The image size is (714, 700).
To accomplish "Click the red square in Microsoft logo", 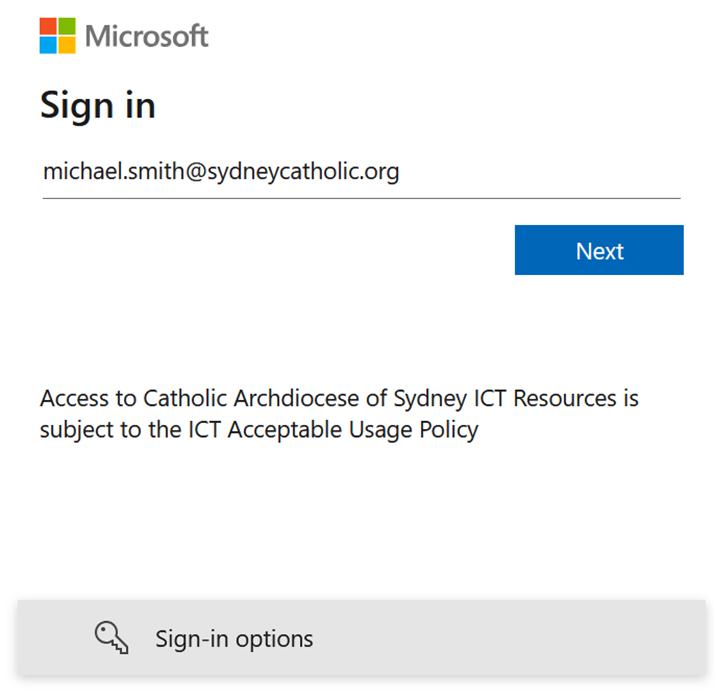I will pyautogui.click(x=49, y=27).
